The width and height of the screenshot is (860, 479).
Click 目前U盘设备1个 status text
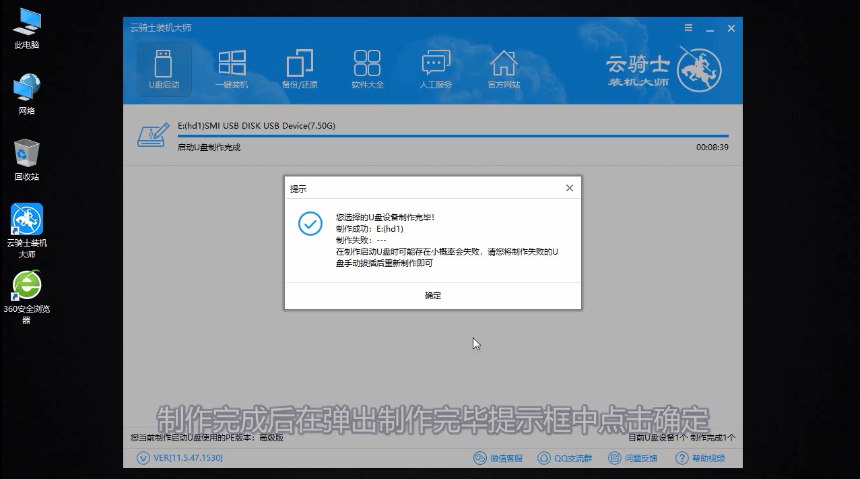click(658, 437)
